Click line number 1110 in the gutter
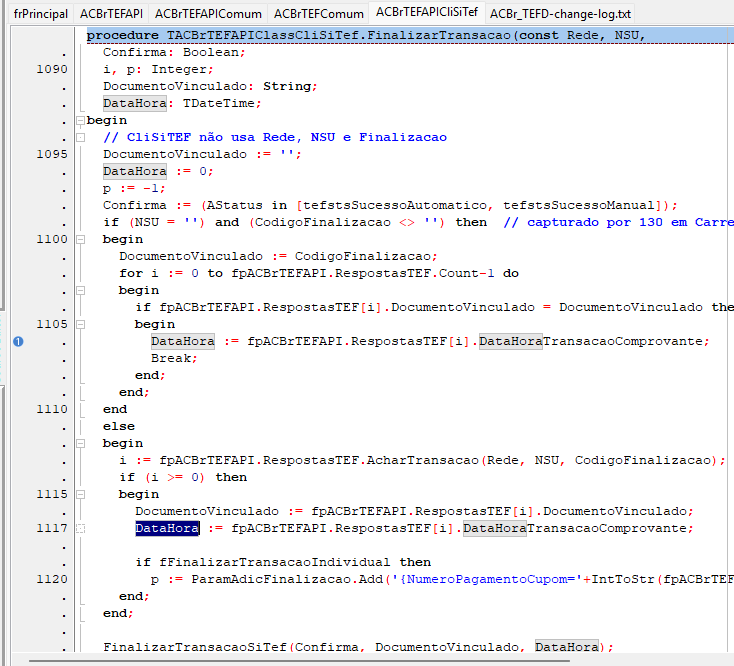Screen dimensions: 734x666 click(52, 410)
